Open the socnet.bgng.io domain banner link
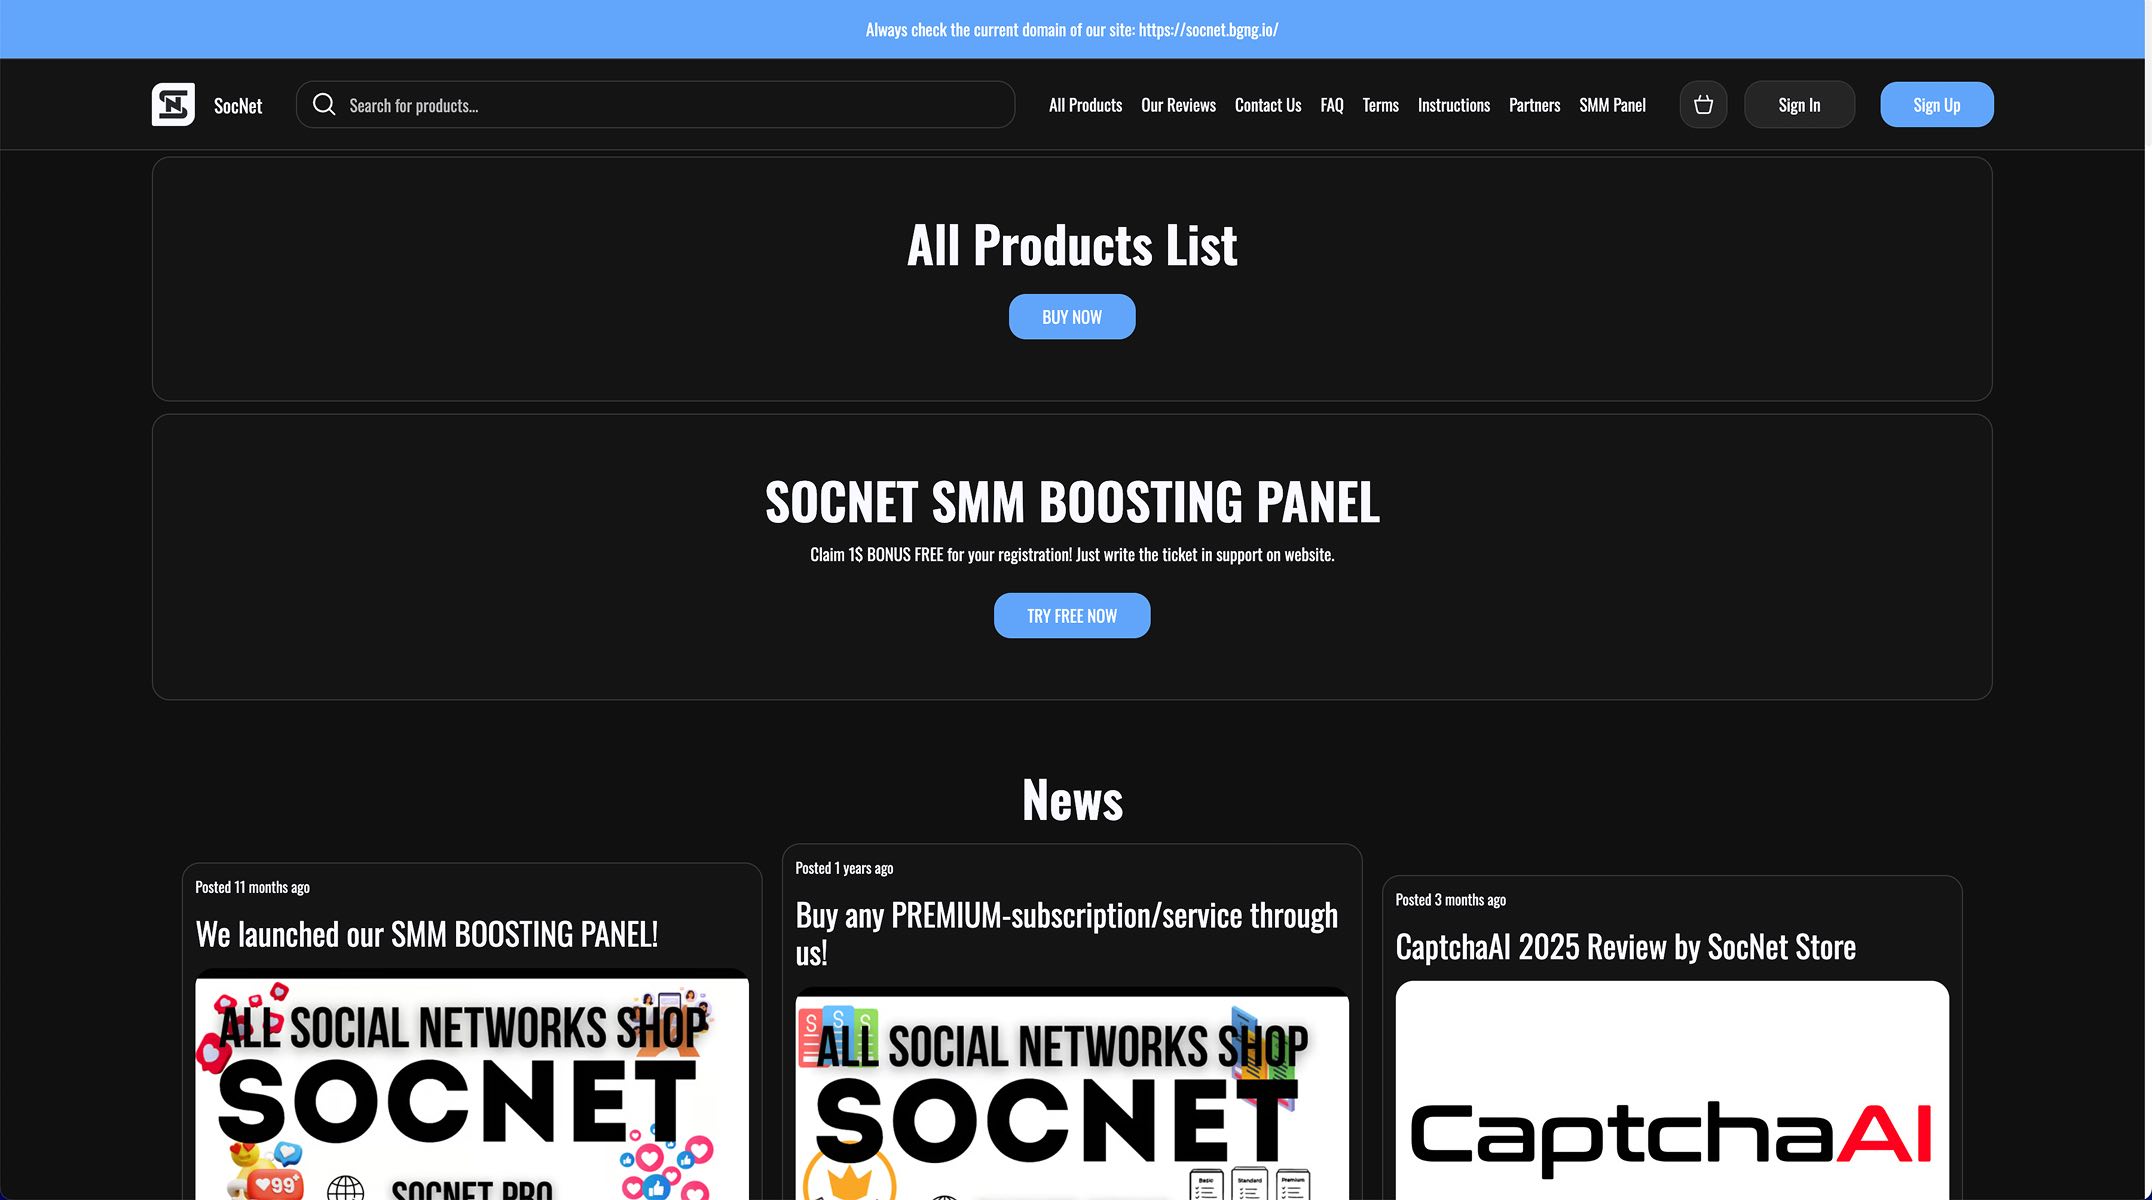The height and width of the screenshot is (1200, 2152). 1208,30
